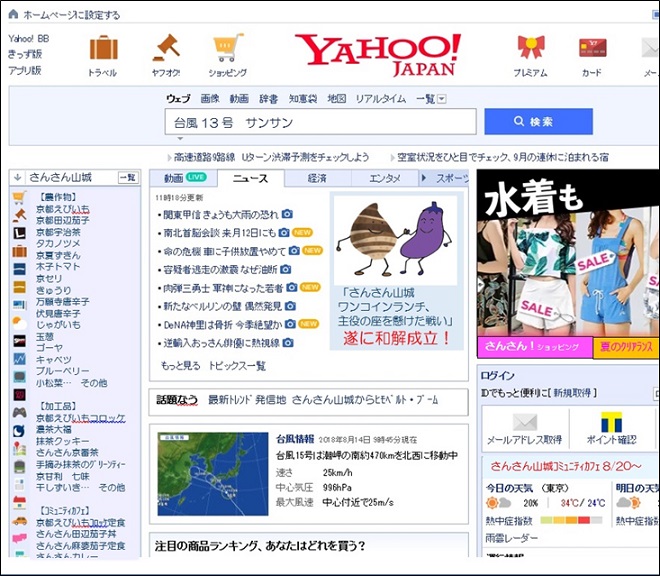Click トピックス一覧 link
Image resolution: width=660 pixels, height=576 pixels.
(237, 365)
